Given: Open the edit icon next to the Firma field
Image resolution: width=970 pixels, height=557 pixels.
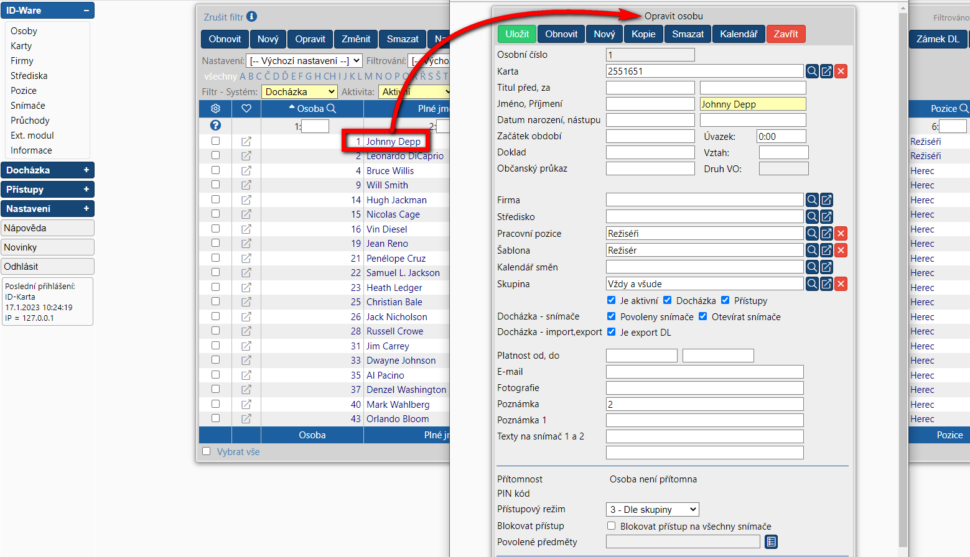Looking at the screenshot, I should [x=827, y=200].
